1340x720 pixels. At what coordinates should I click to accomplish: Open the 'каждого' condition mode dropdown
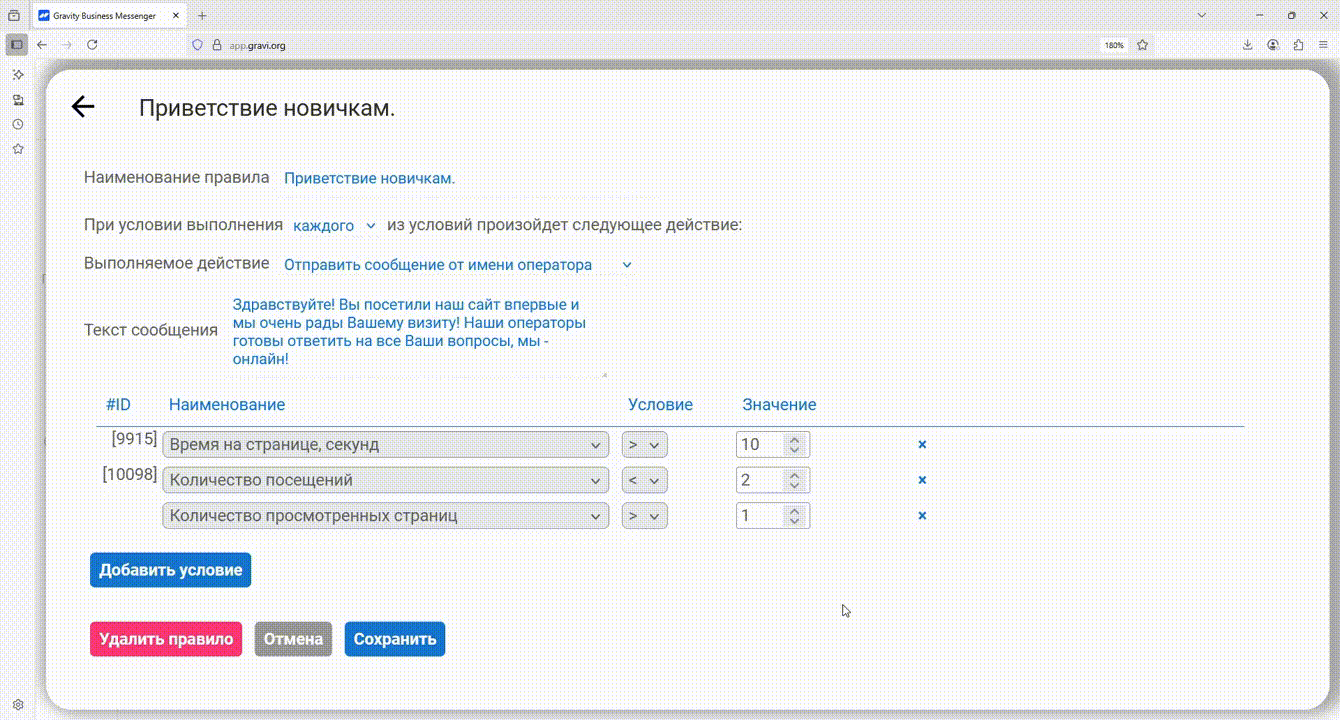(334, 226)
